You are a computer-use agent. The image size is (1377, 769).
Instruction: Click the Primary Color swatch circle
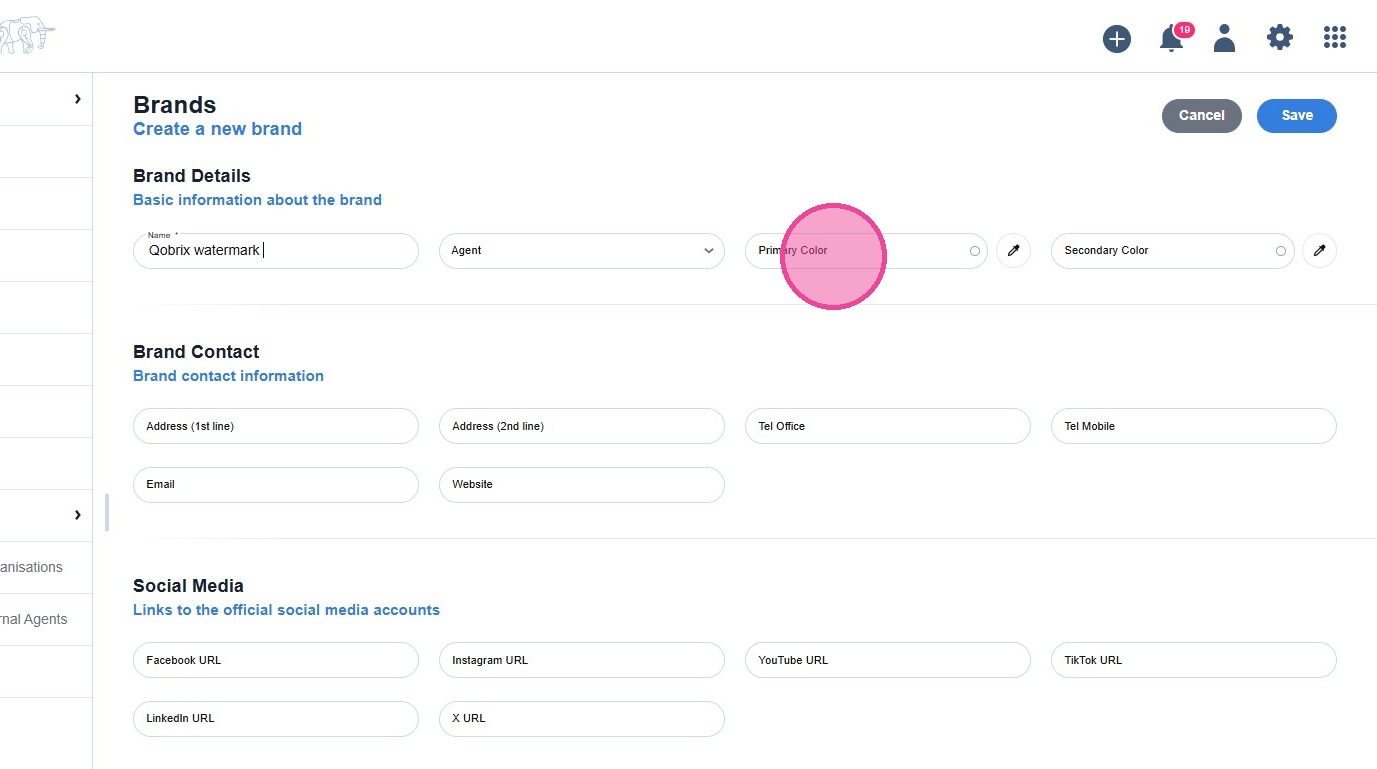975,251
